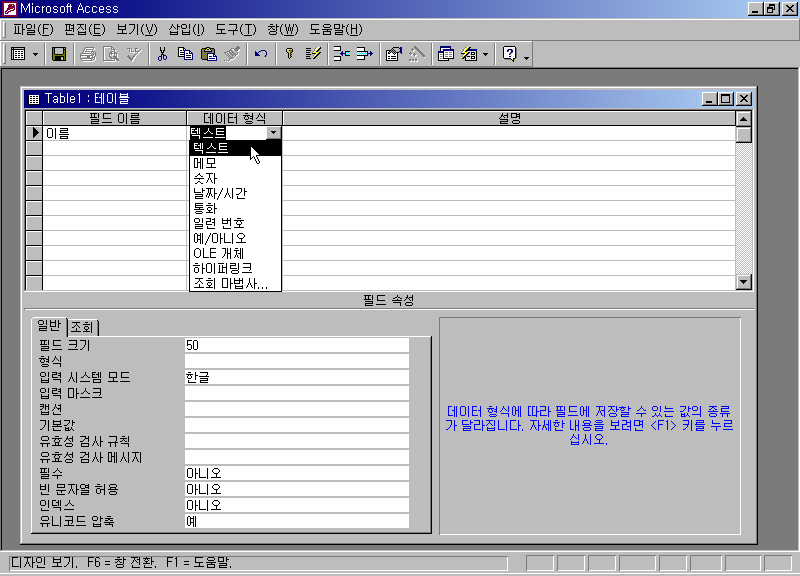Screen dimensions: 800x576
Task: Maximize the Table1 : 테이블 window
Action: click(726, 98)
